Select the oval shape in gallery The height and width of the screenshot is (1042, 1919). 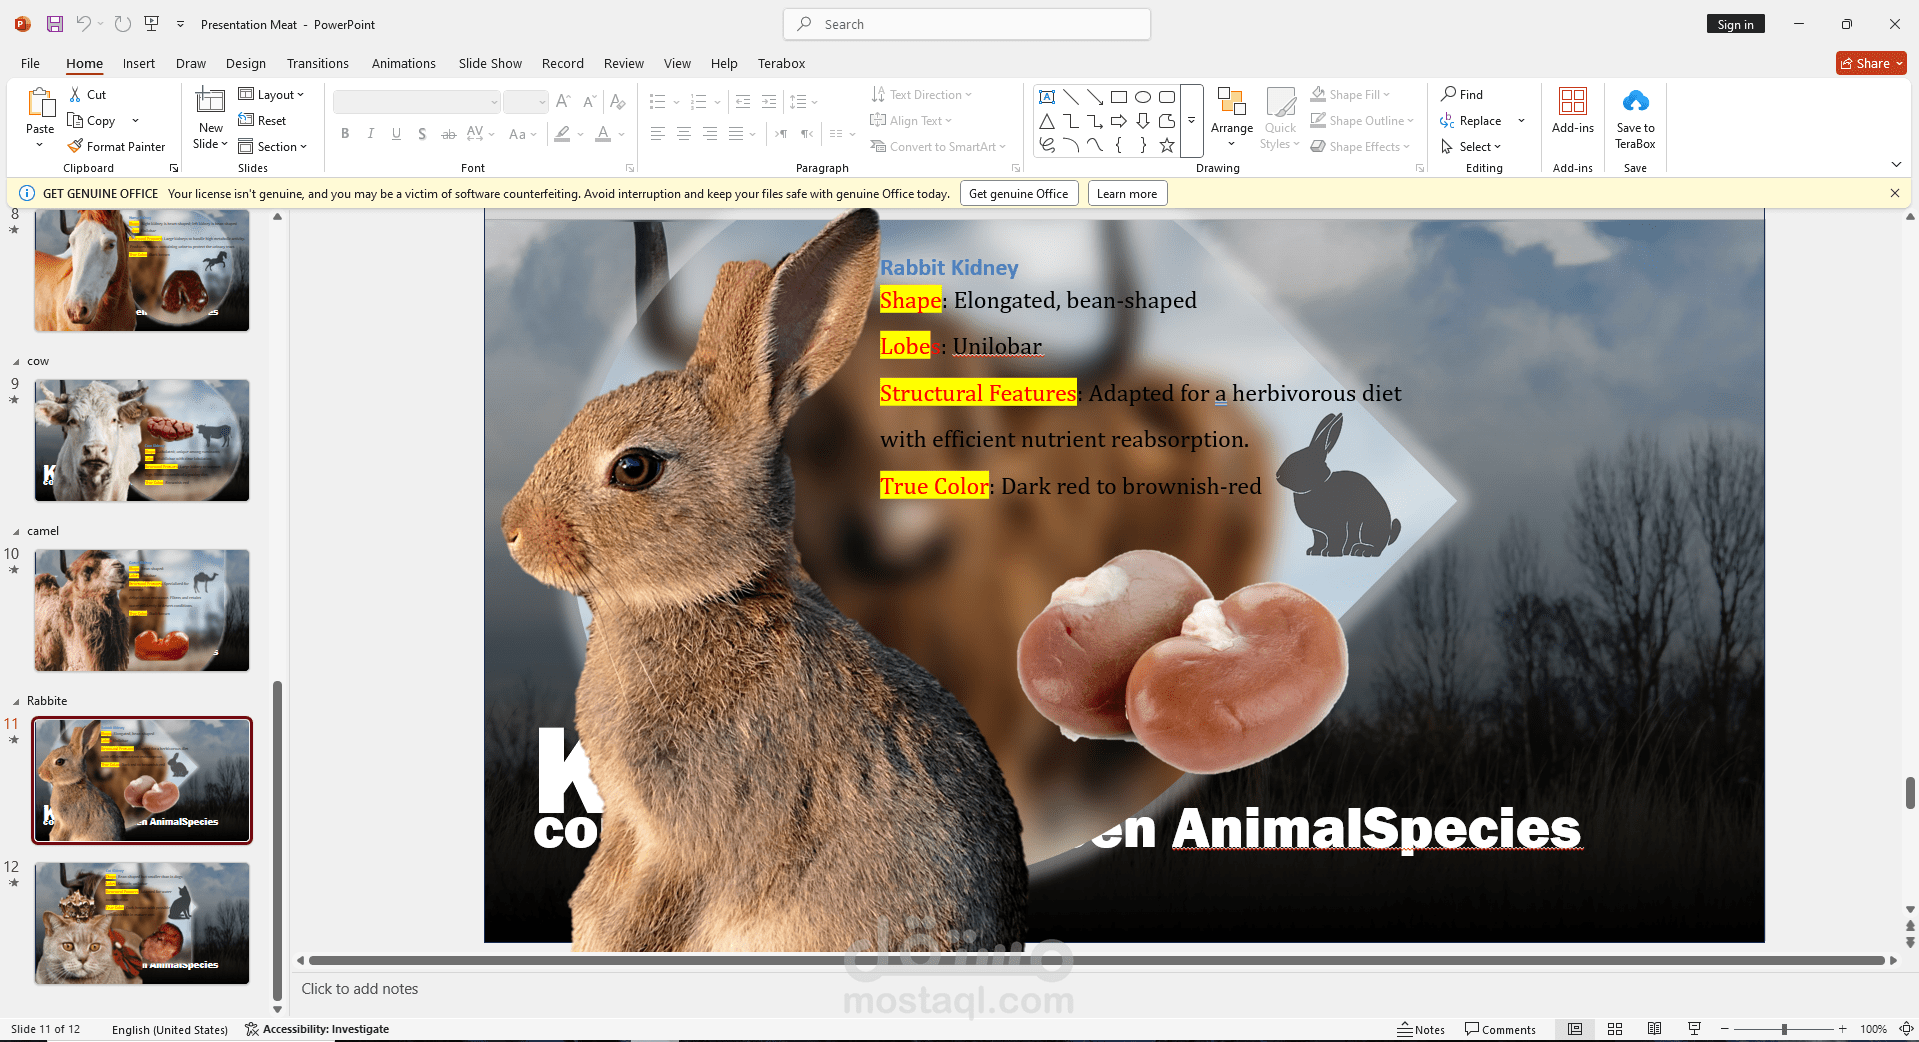pyautogui.click(x=1143, y=97)
